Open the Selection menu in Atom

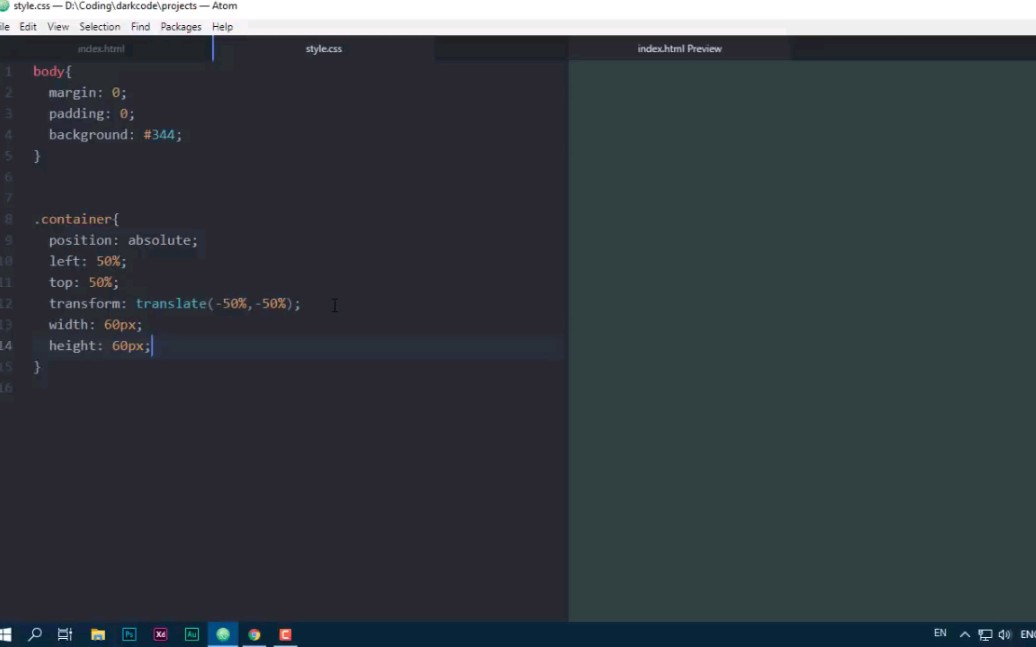pos(99,26)
